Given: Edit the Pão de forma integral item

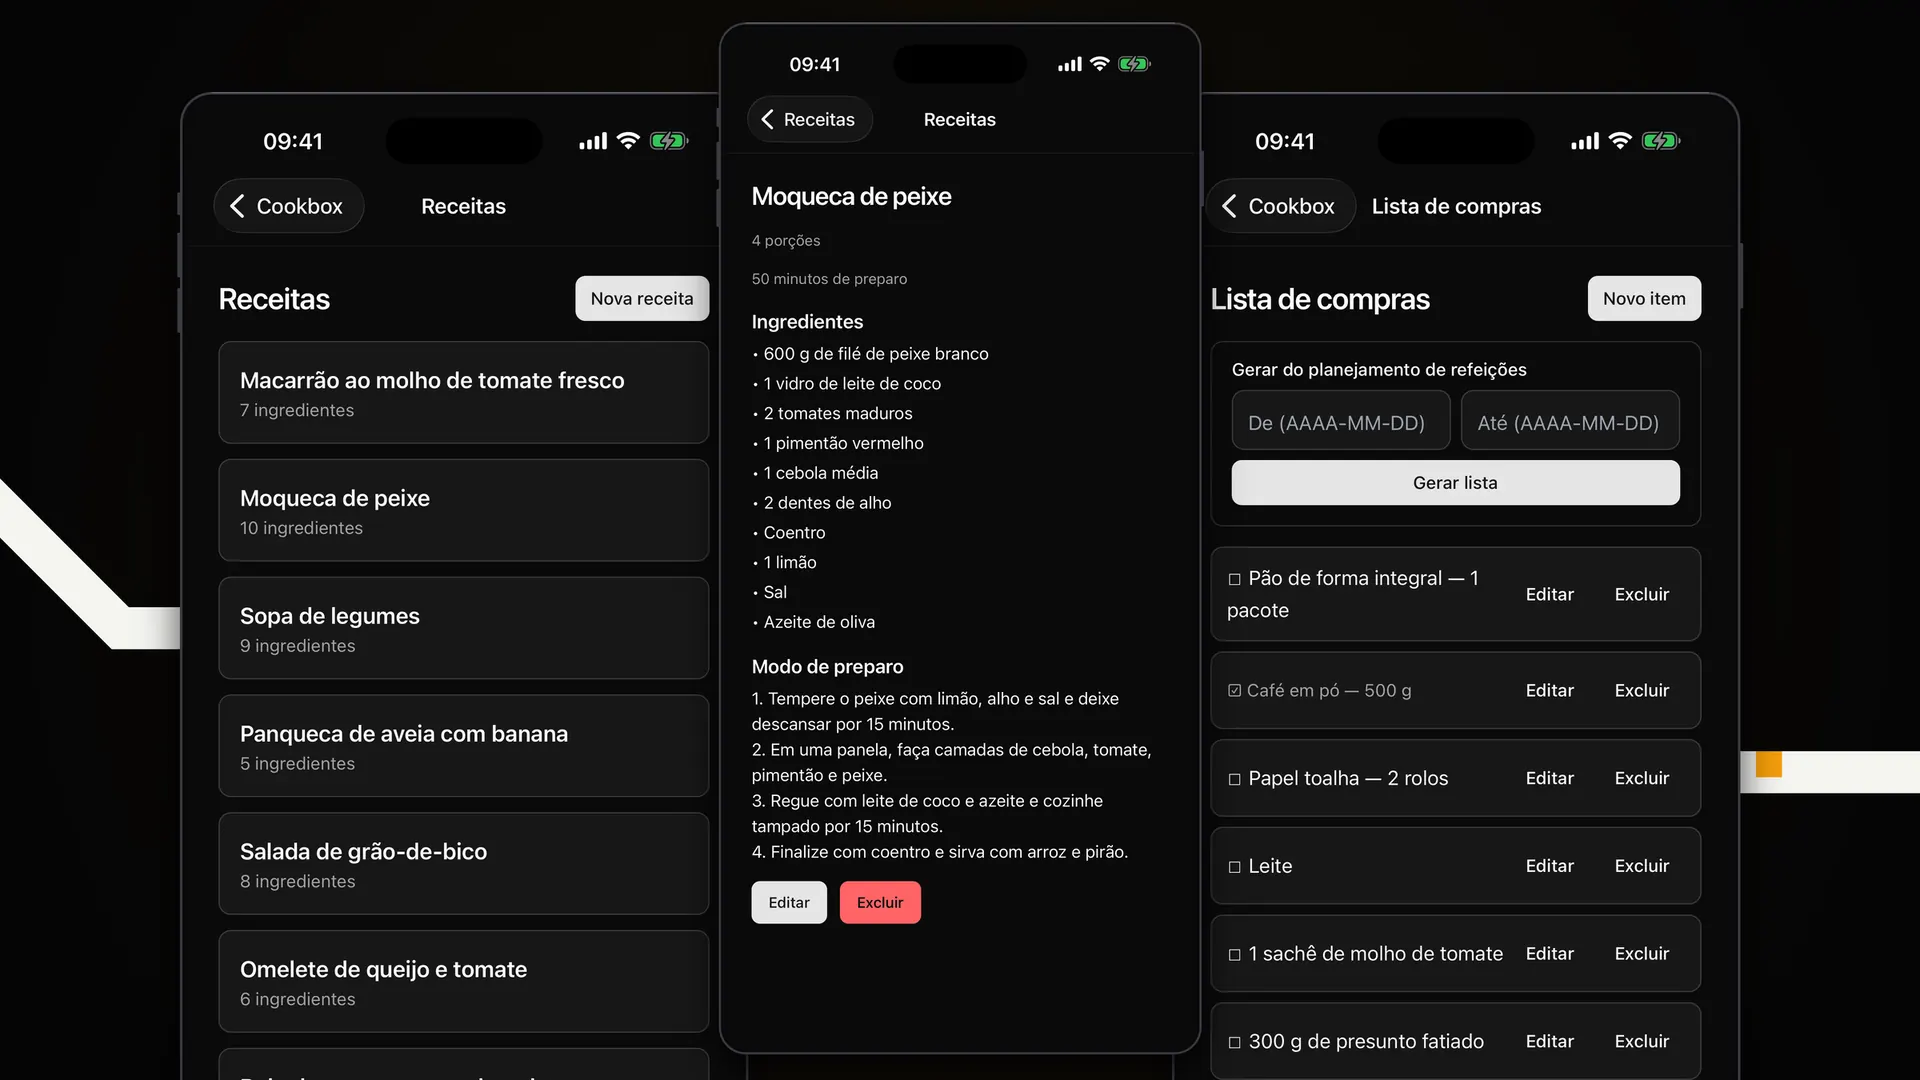Looking at the screenshot, I should click(1549, 594).
